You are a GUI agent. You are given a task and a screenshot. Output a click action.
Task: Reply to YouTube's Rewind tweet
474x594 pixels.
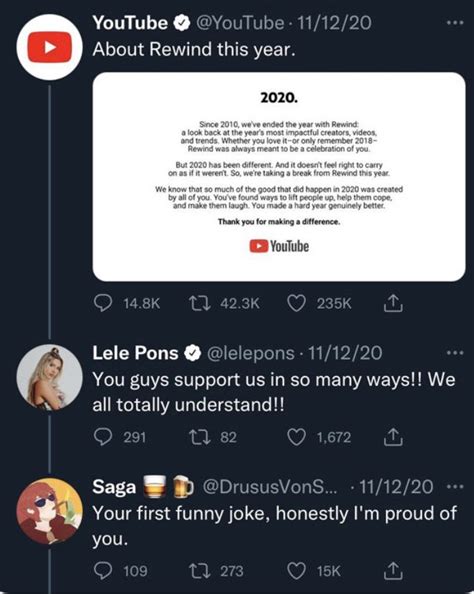point(103,303)
